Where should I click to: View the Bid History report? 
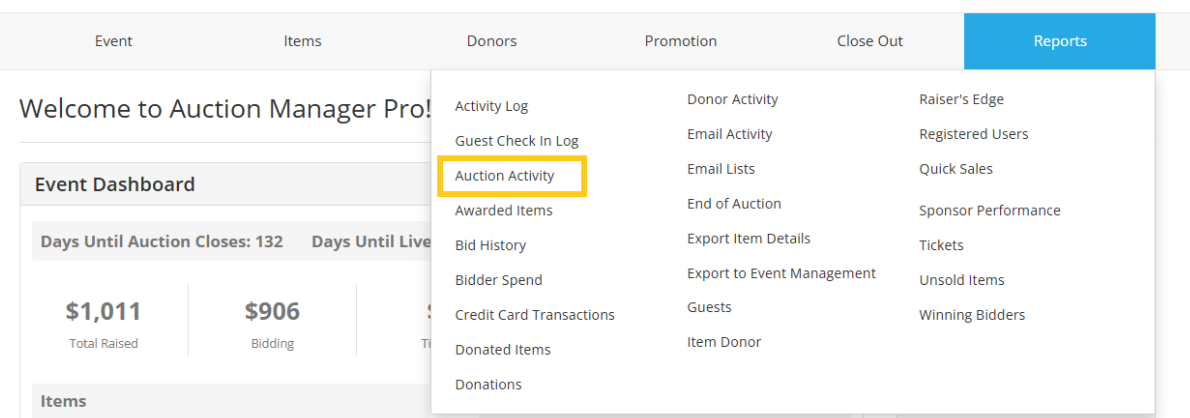click(490, 246)
